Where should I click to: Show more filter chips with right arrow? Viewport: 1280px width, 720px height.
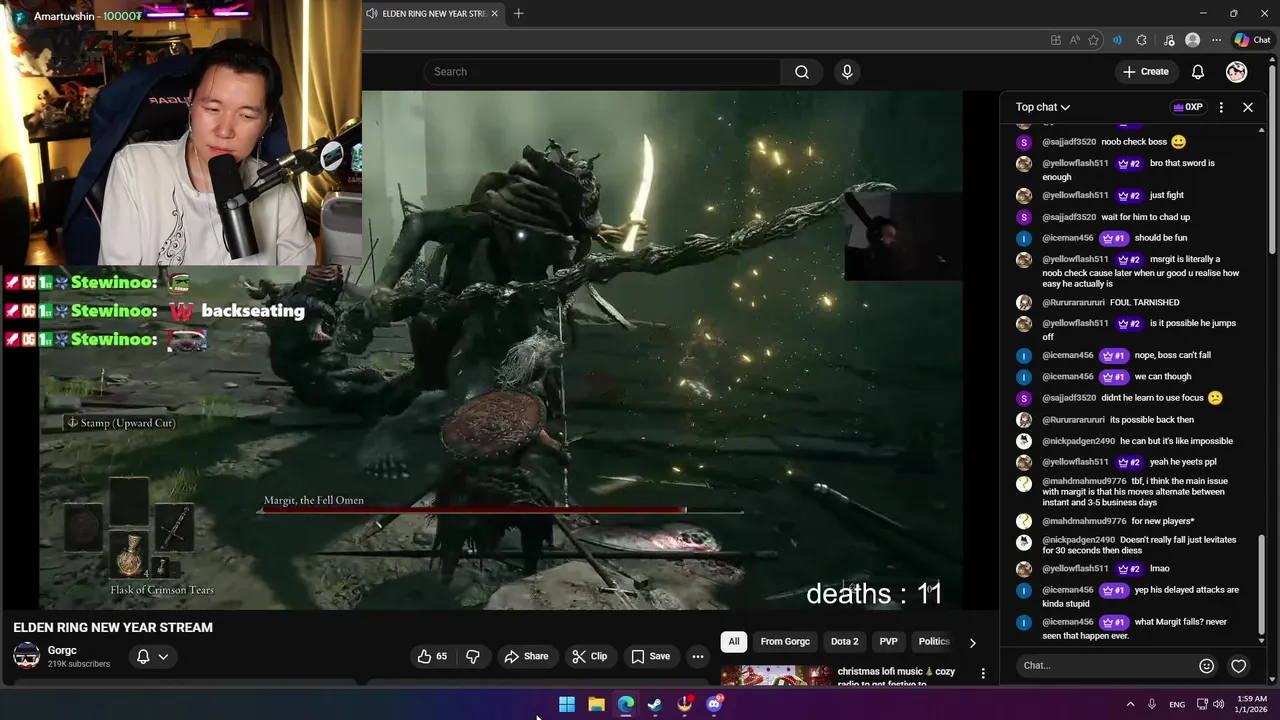click(972, 643)
